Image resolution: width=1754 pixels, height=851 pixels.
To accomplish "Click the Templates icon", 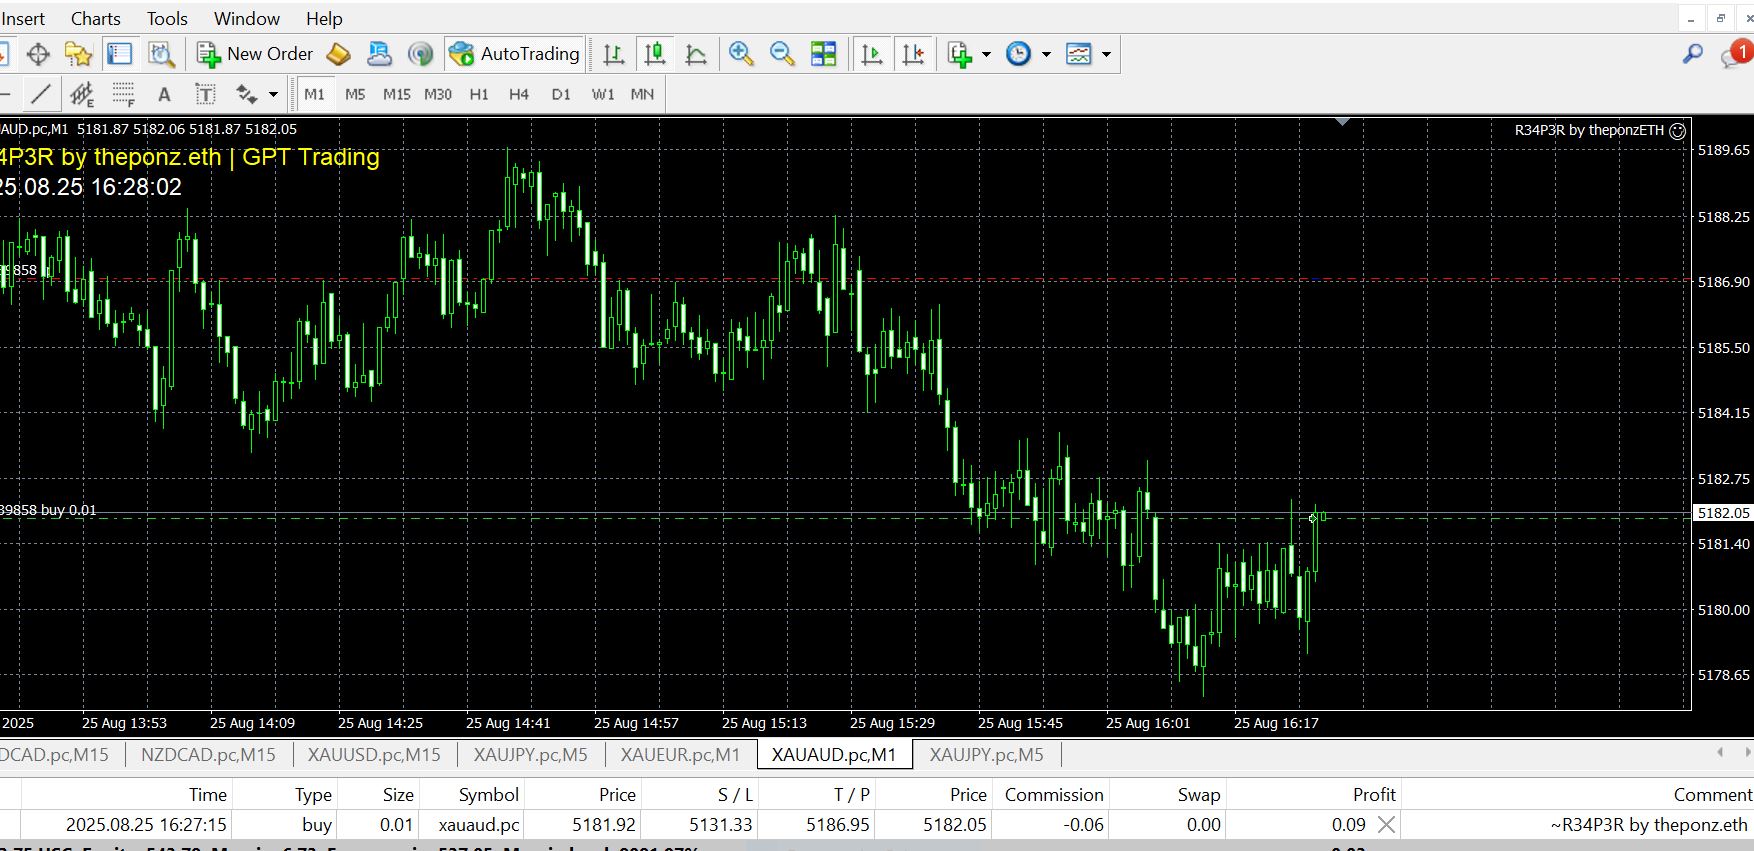I will [x=1079, y=54].
